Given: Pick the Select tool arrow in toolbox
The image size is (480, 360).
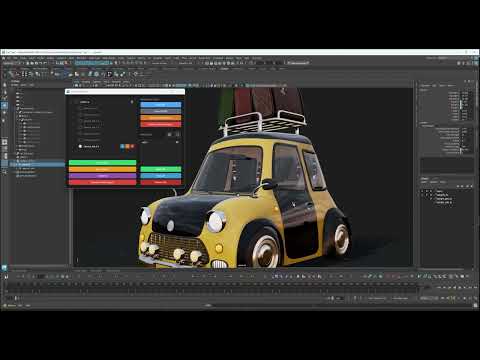Looking at the screenshot, I should point(4,84).
